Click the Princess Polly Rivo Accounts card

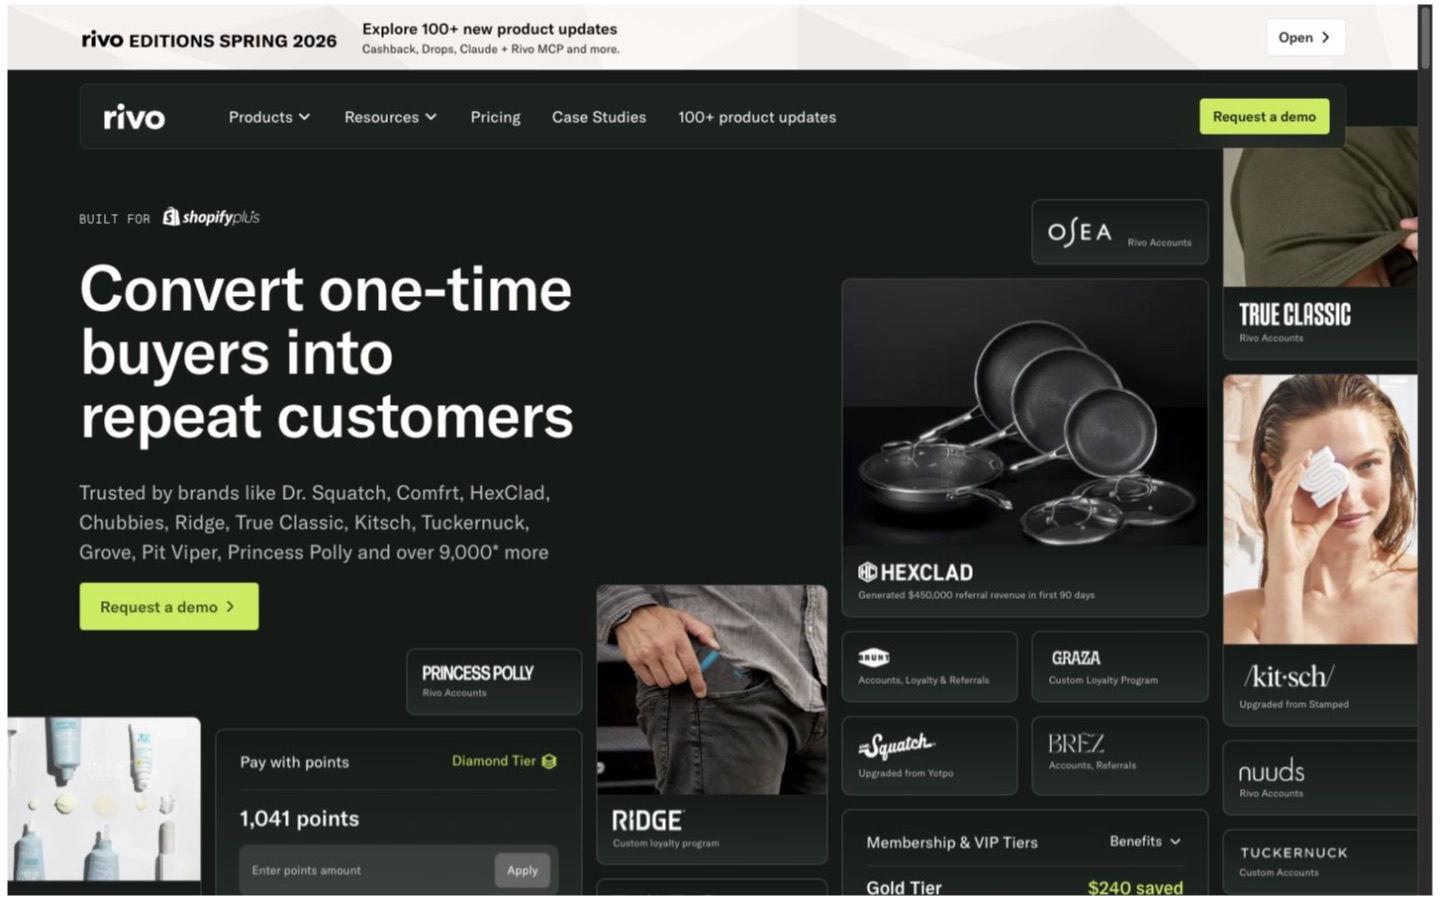(494, 681)
